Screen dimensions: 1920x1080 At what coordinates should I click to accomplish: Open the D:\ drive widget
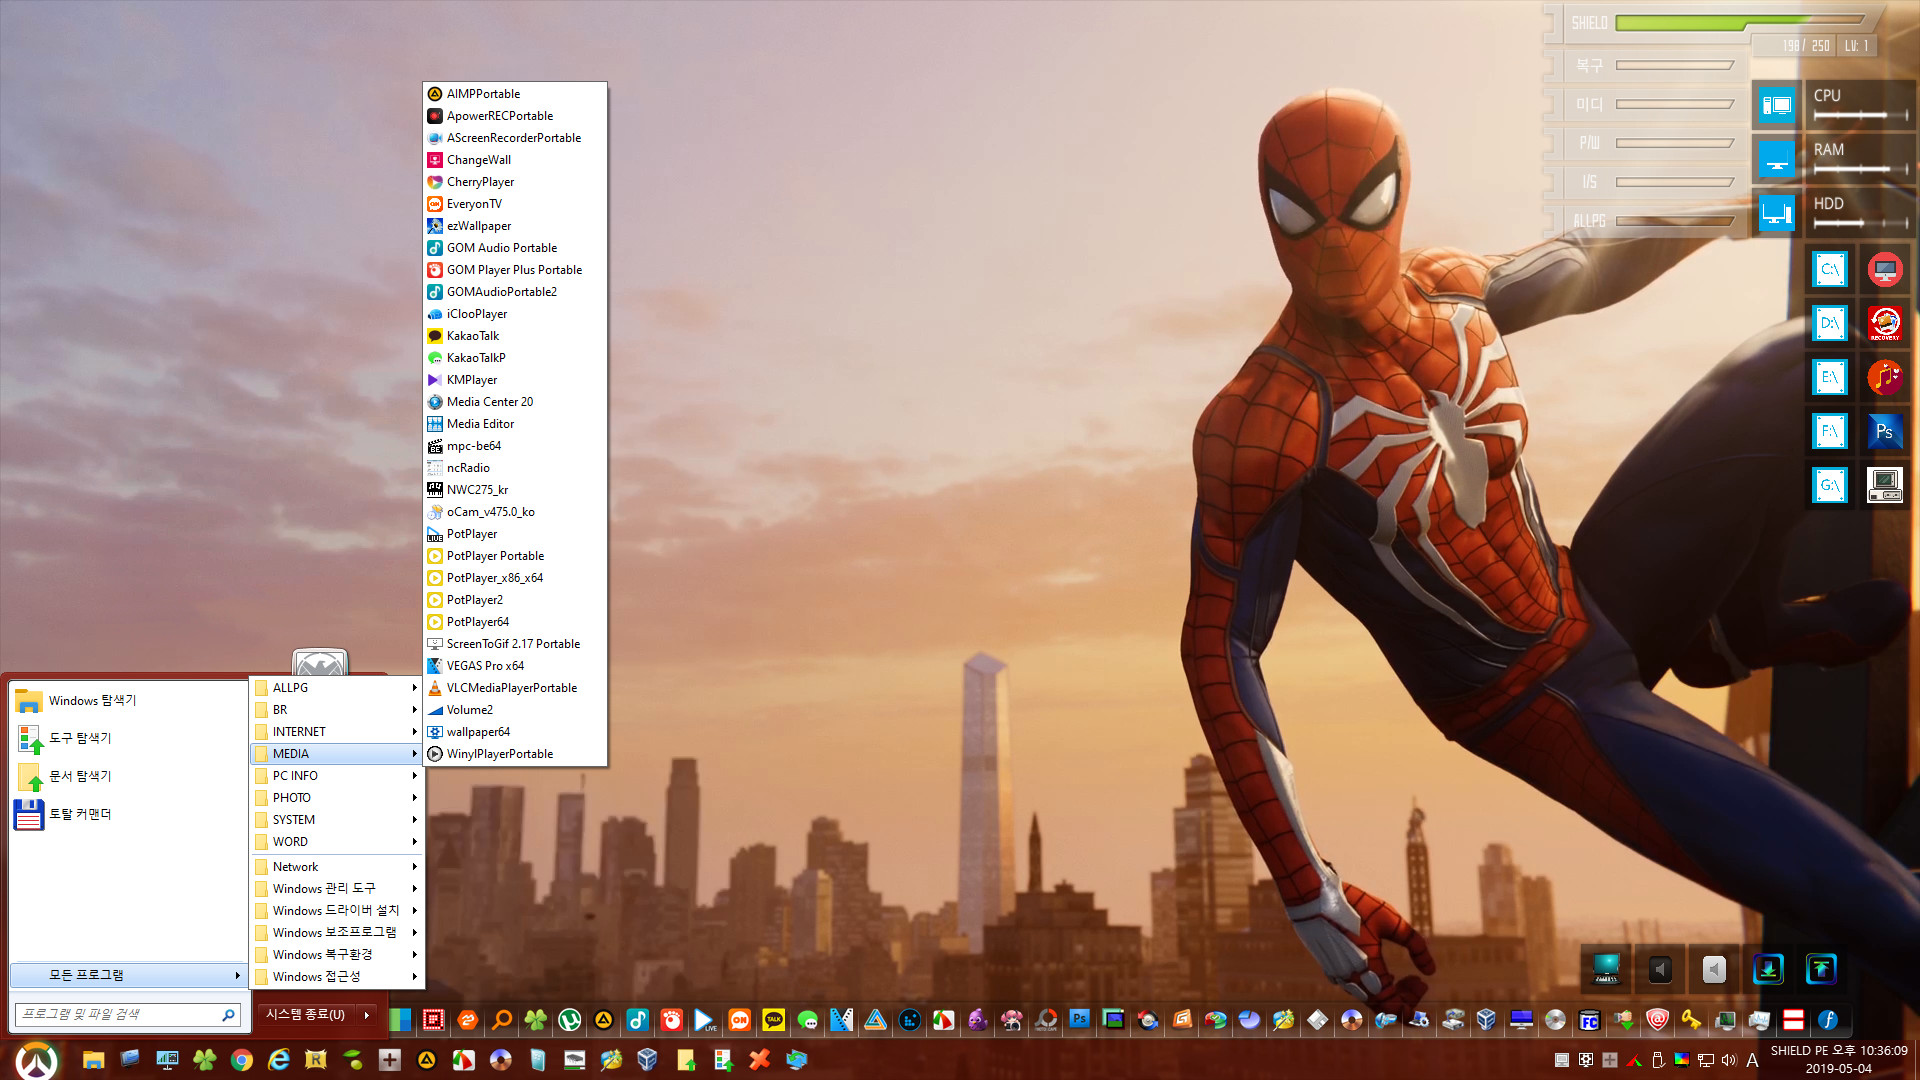pyautogui.click(x=1830, y=324)
